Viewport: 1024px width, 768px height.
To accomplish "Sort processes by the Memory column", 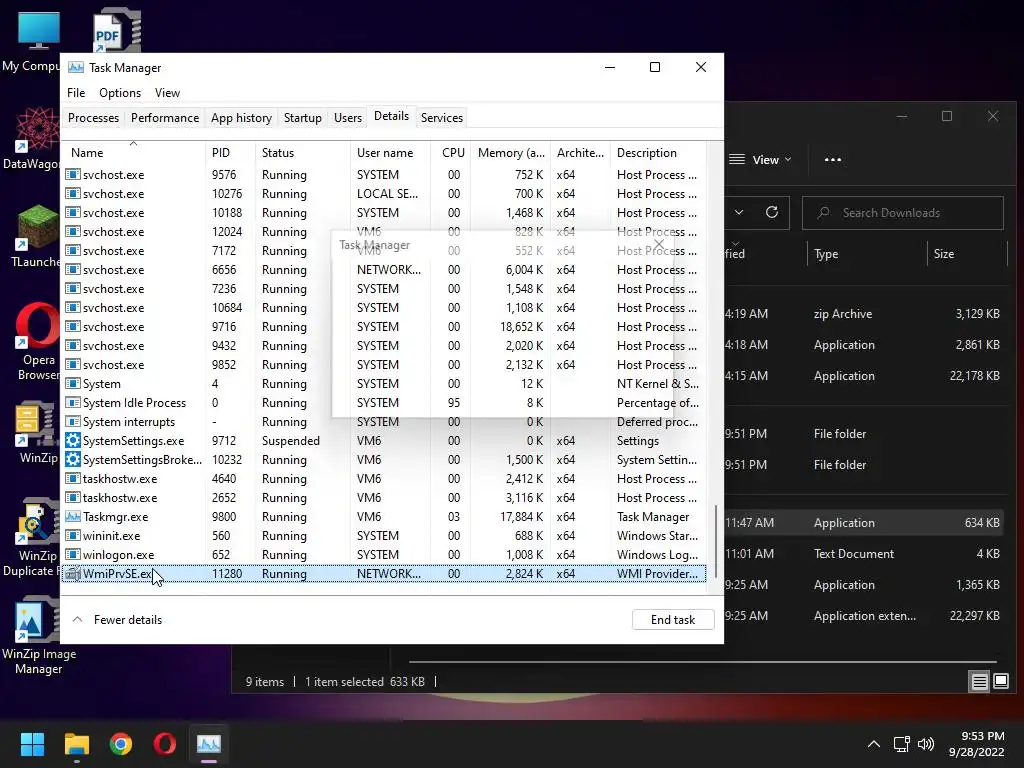I will (511, 153).
